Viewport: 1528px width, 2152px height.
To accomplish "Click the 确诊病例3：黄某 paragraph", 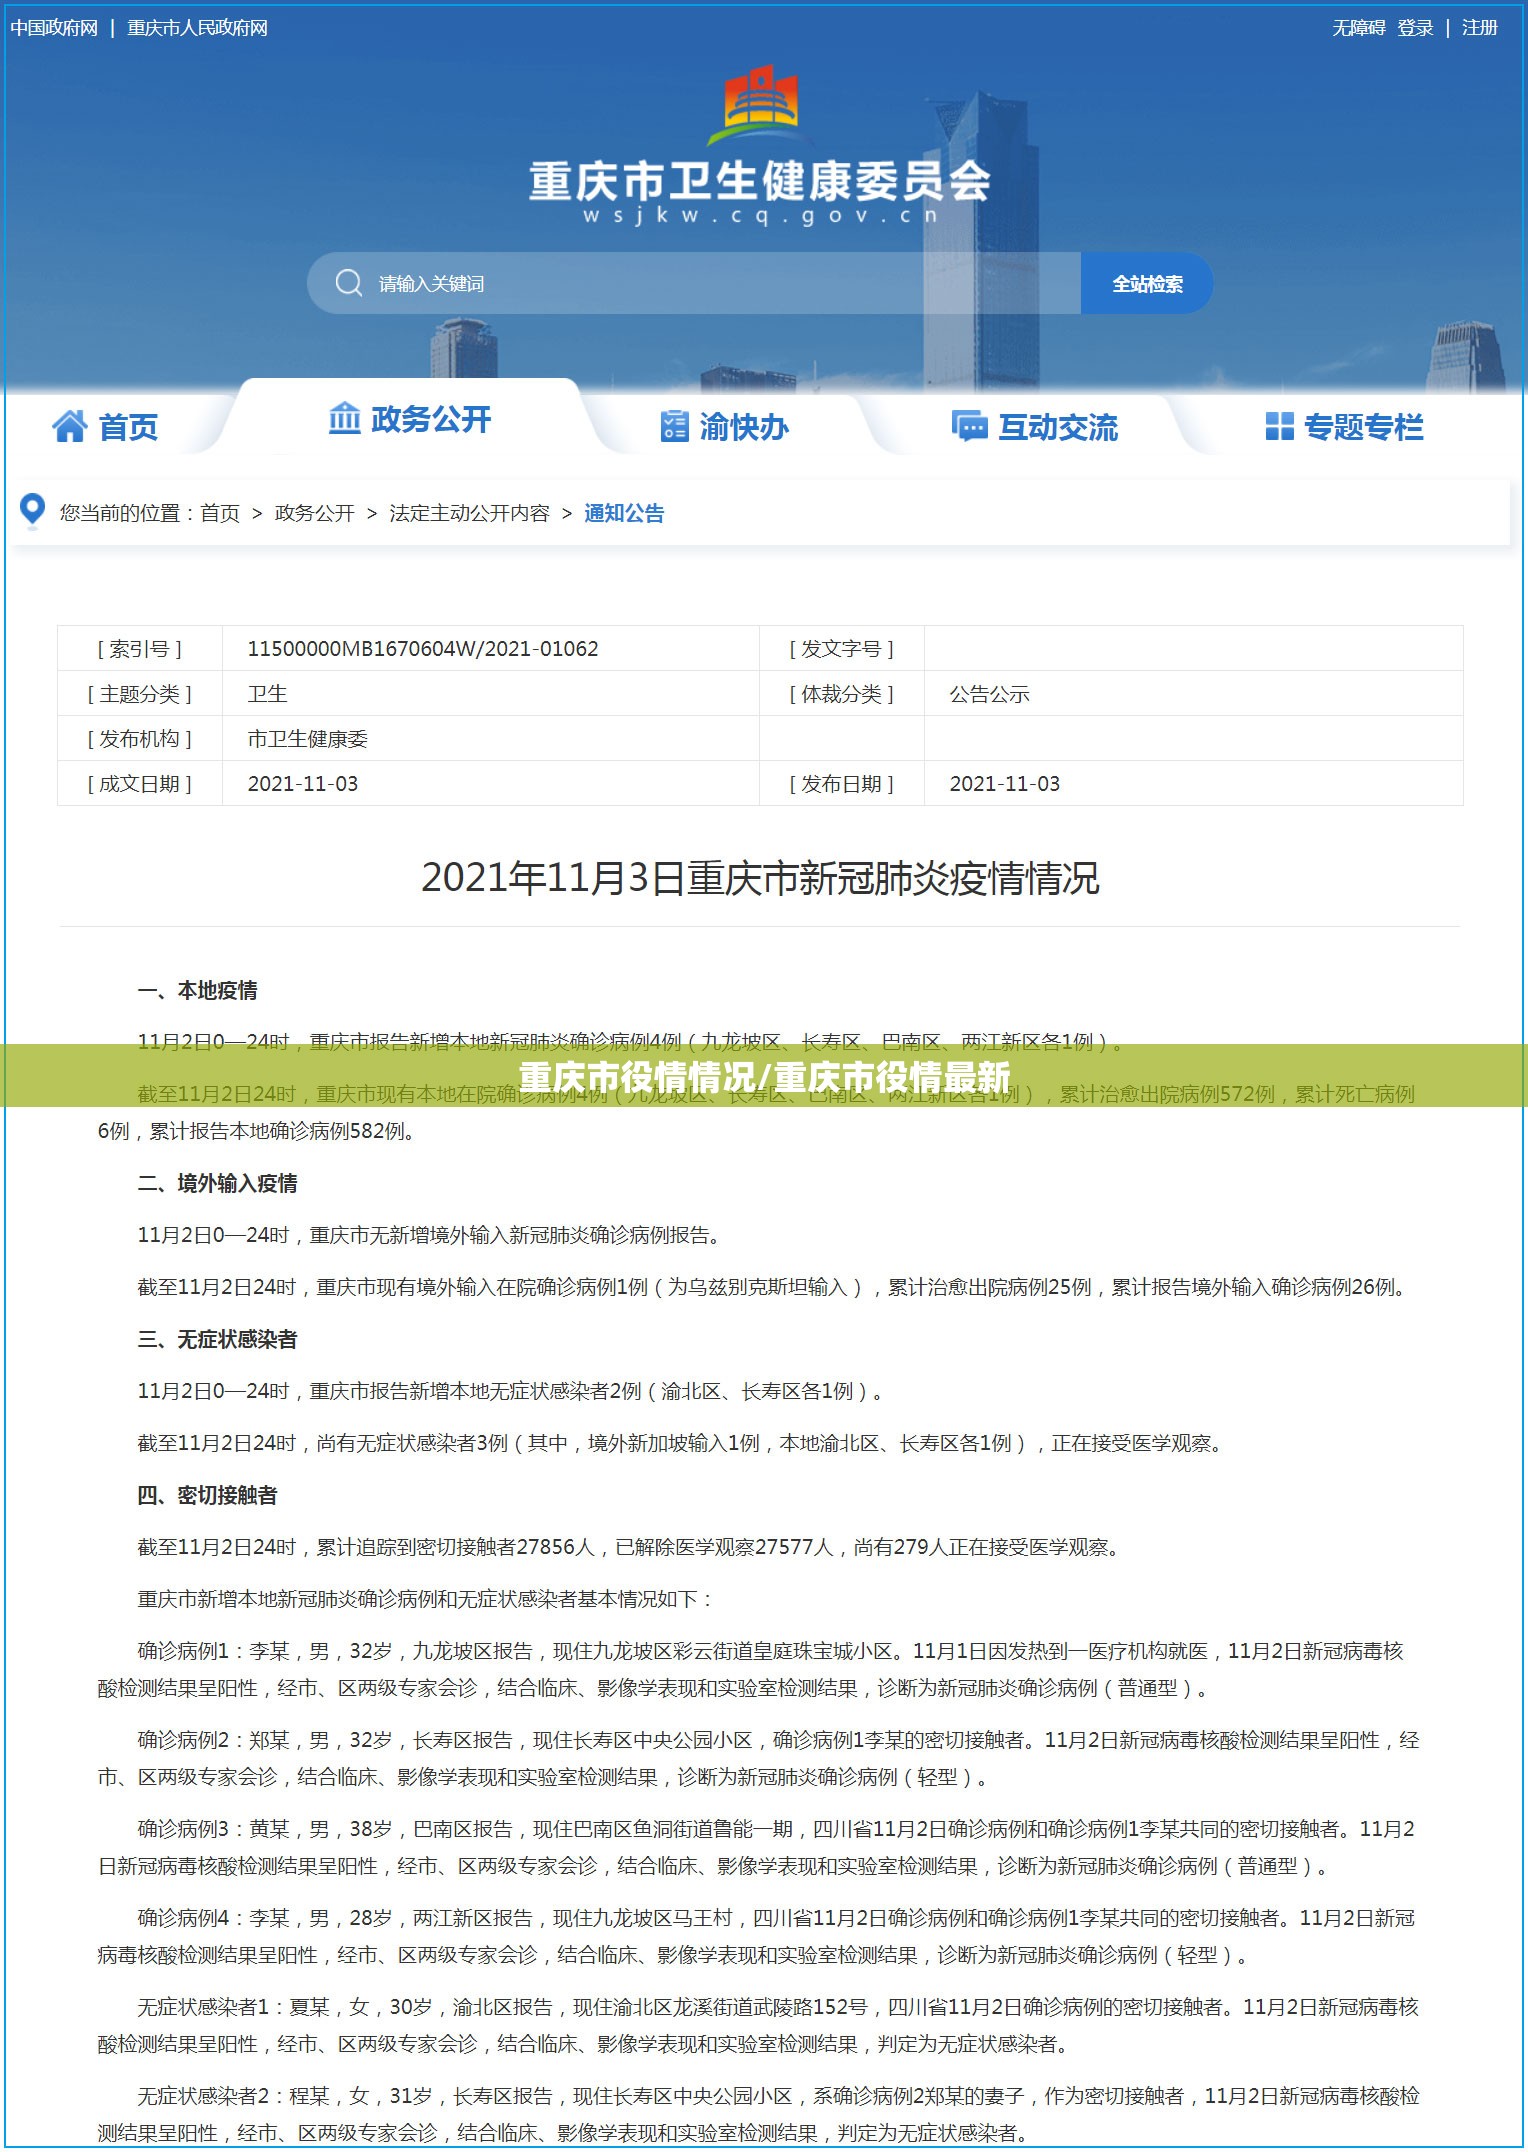I will pos(758,1847).
